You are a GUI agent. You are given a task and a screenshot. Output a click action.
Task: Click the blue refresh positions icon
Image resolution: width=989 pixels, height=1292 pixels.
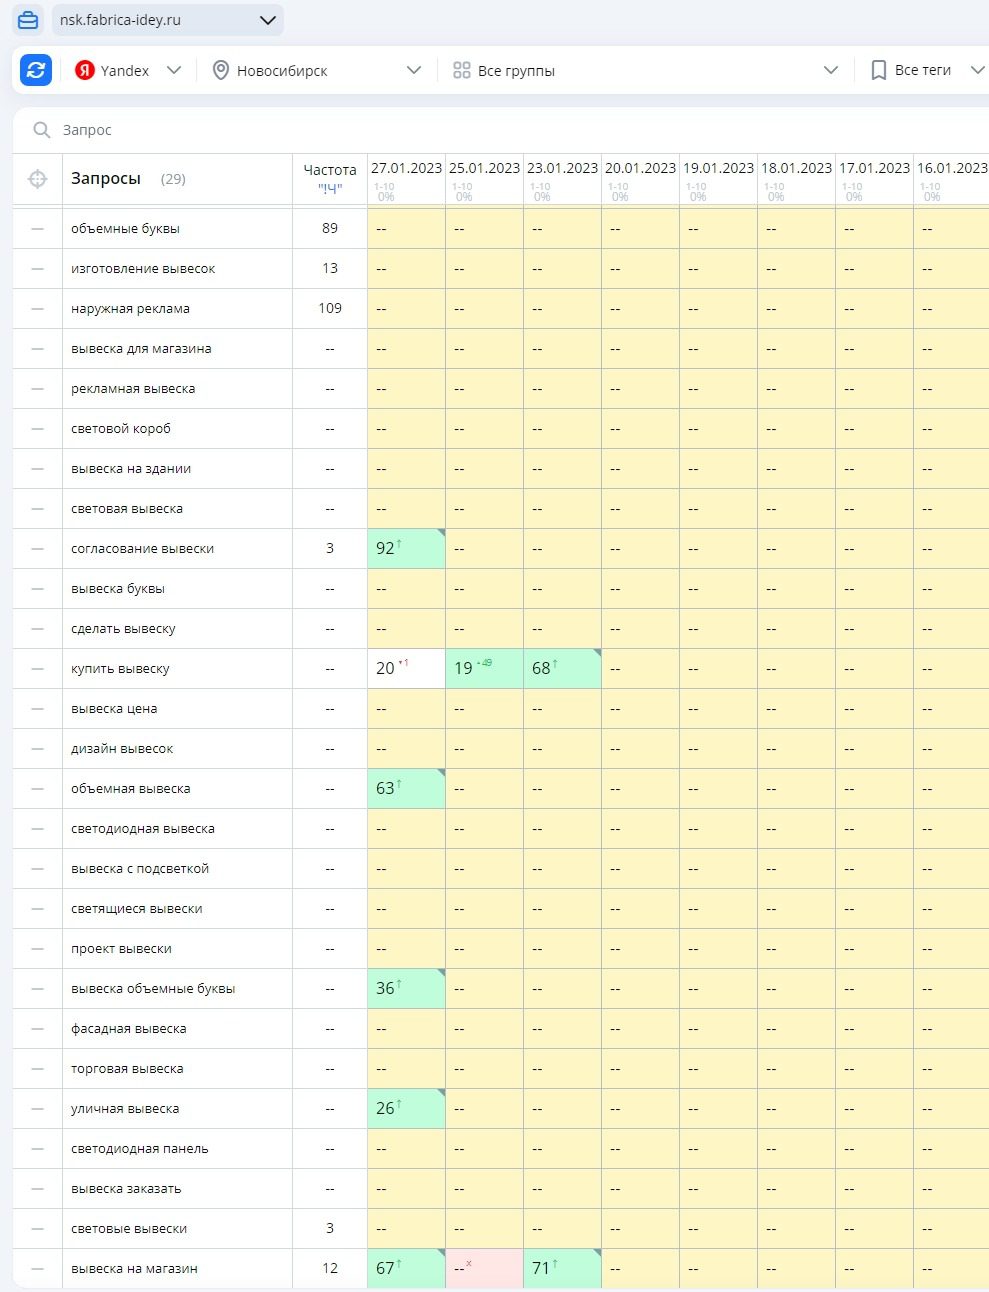[36, 70]
